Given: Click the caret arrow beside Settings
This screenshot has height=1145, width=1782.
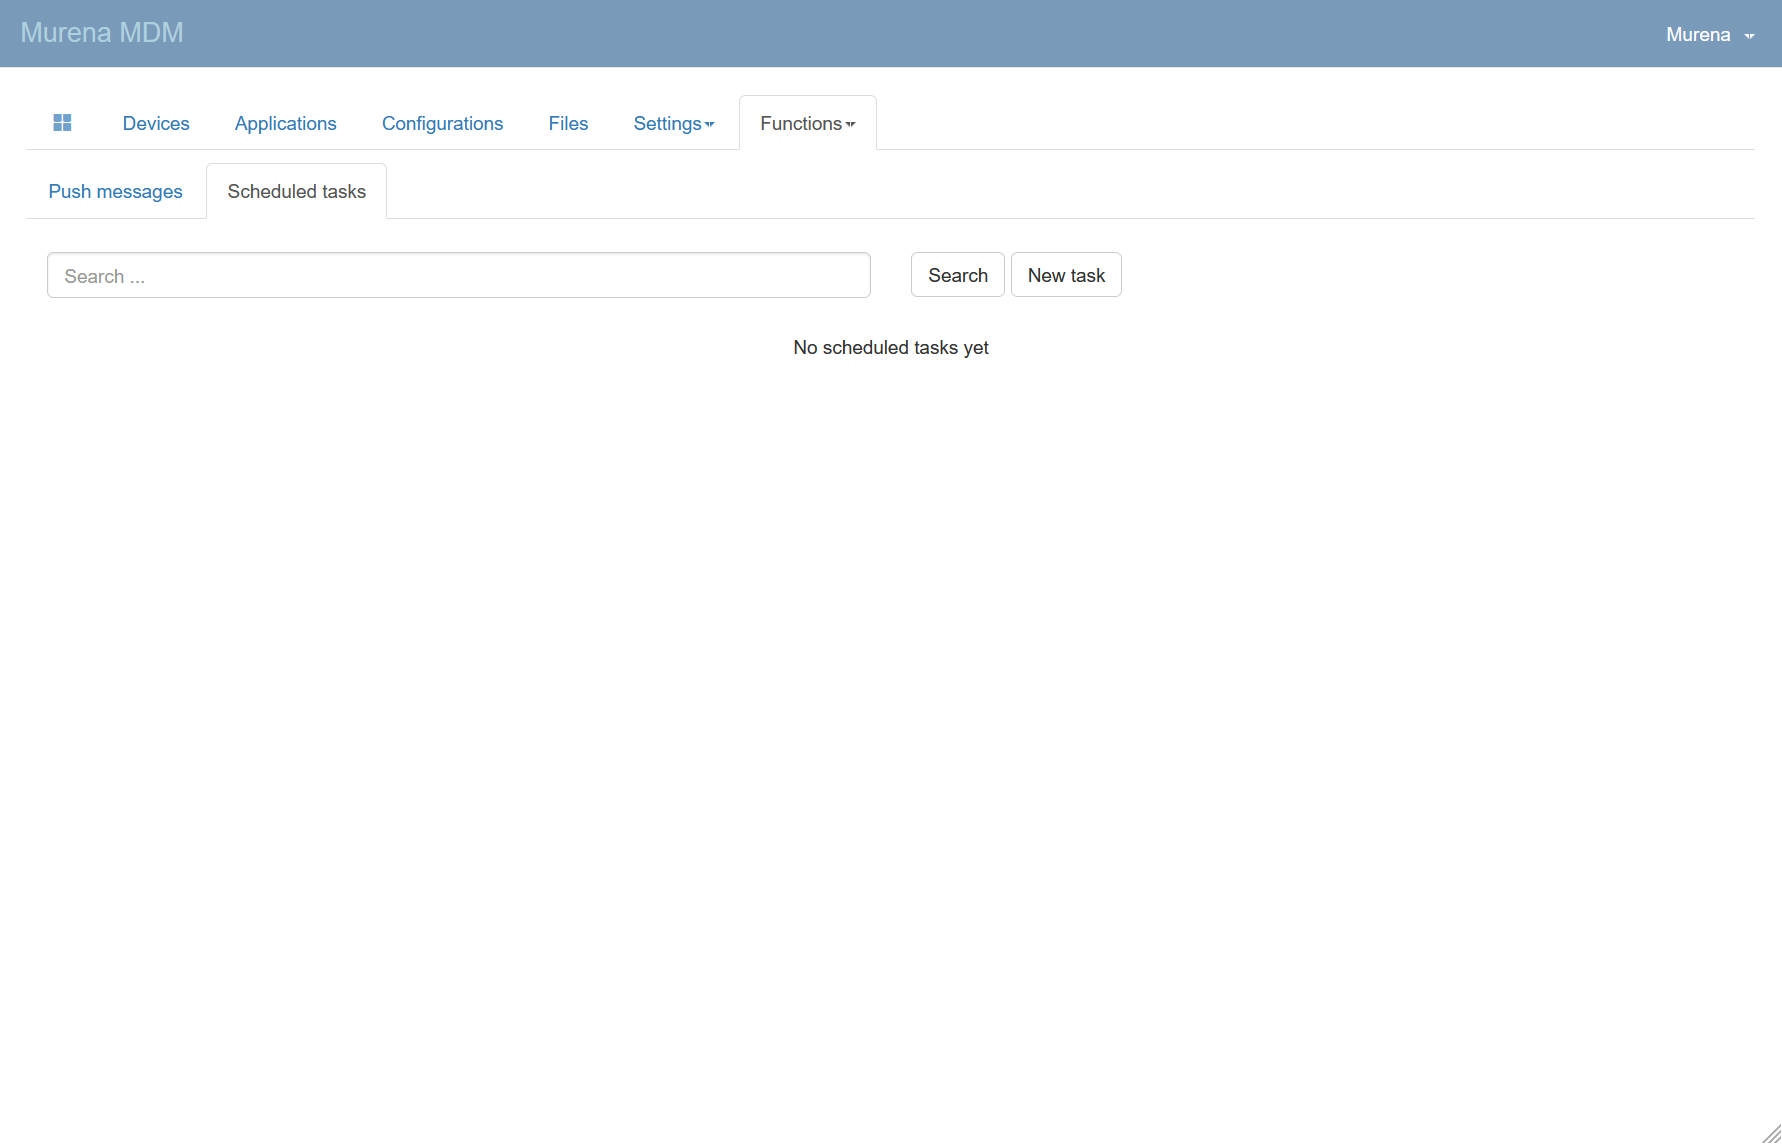Looking at the screenshot, I should click(710, 125).
